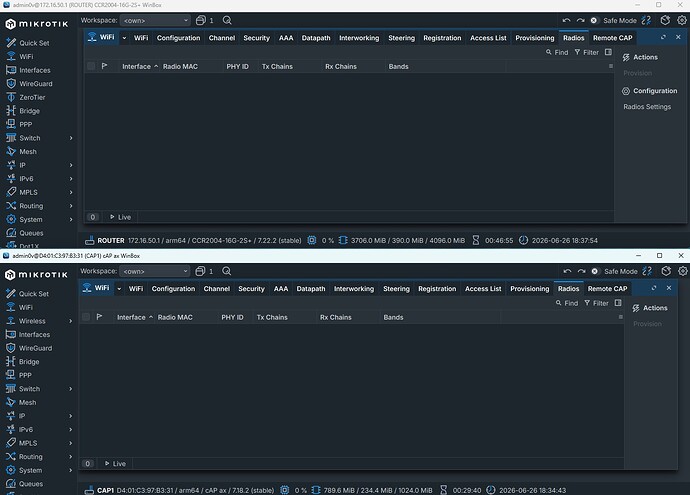Open Bridge in the CAP1 window sidebar
Viewport: 690px width, 495px height.
point(22,362)
